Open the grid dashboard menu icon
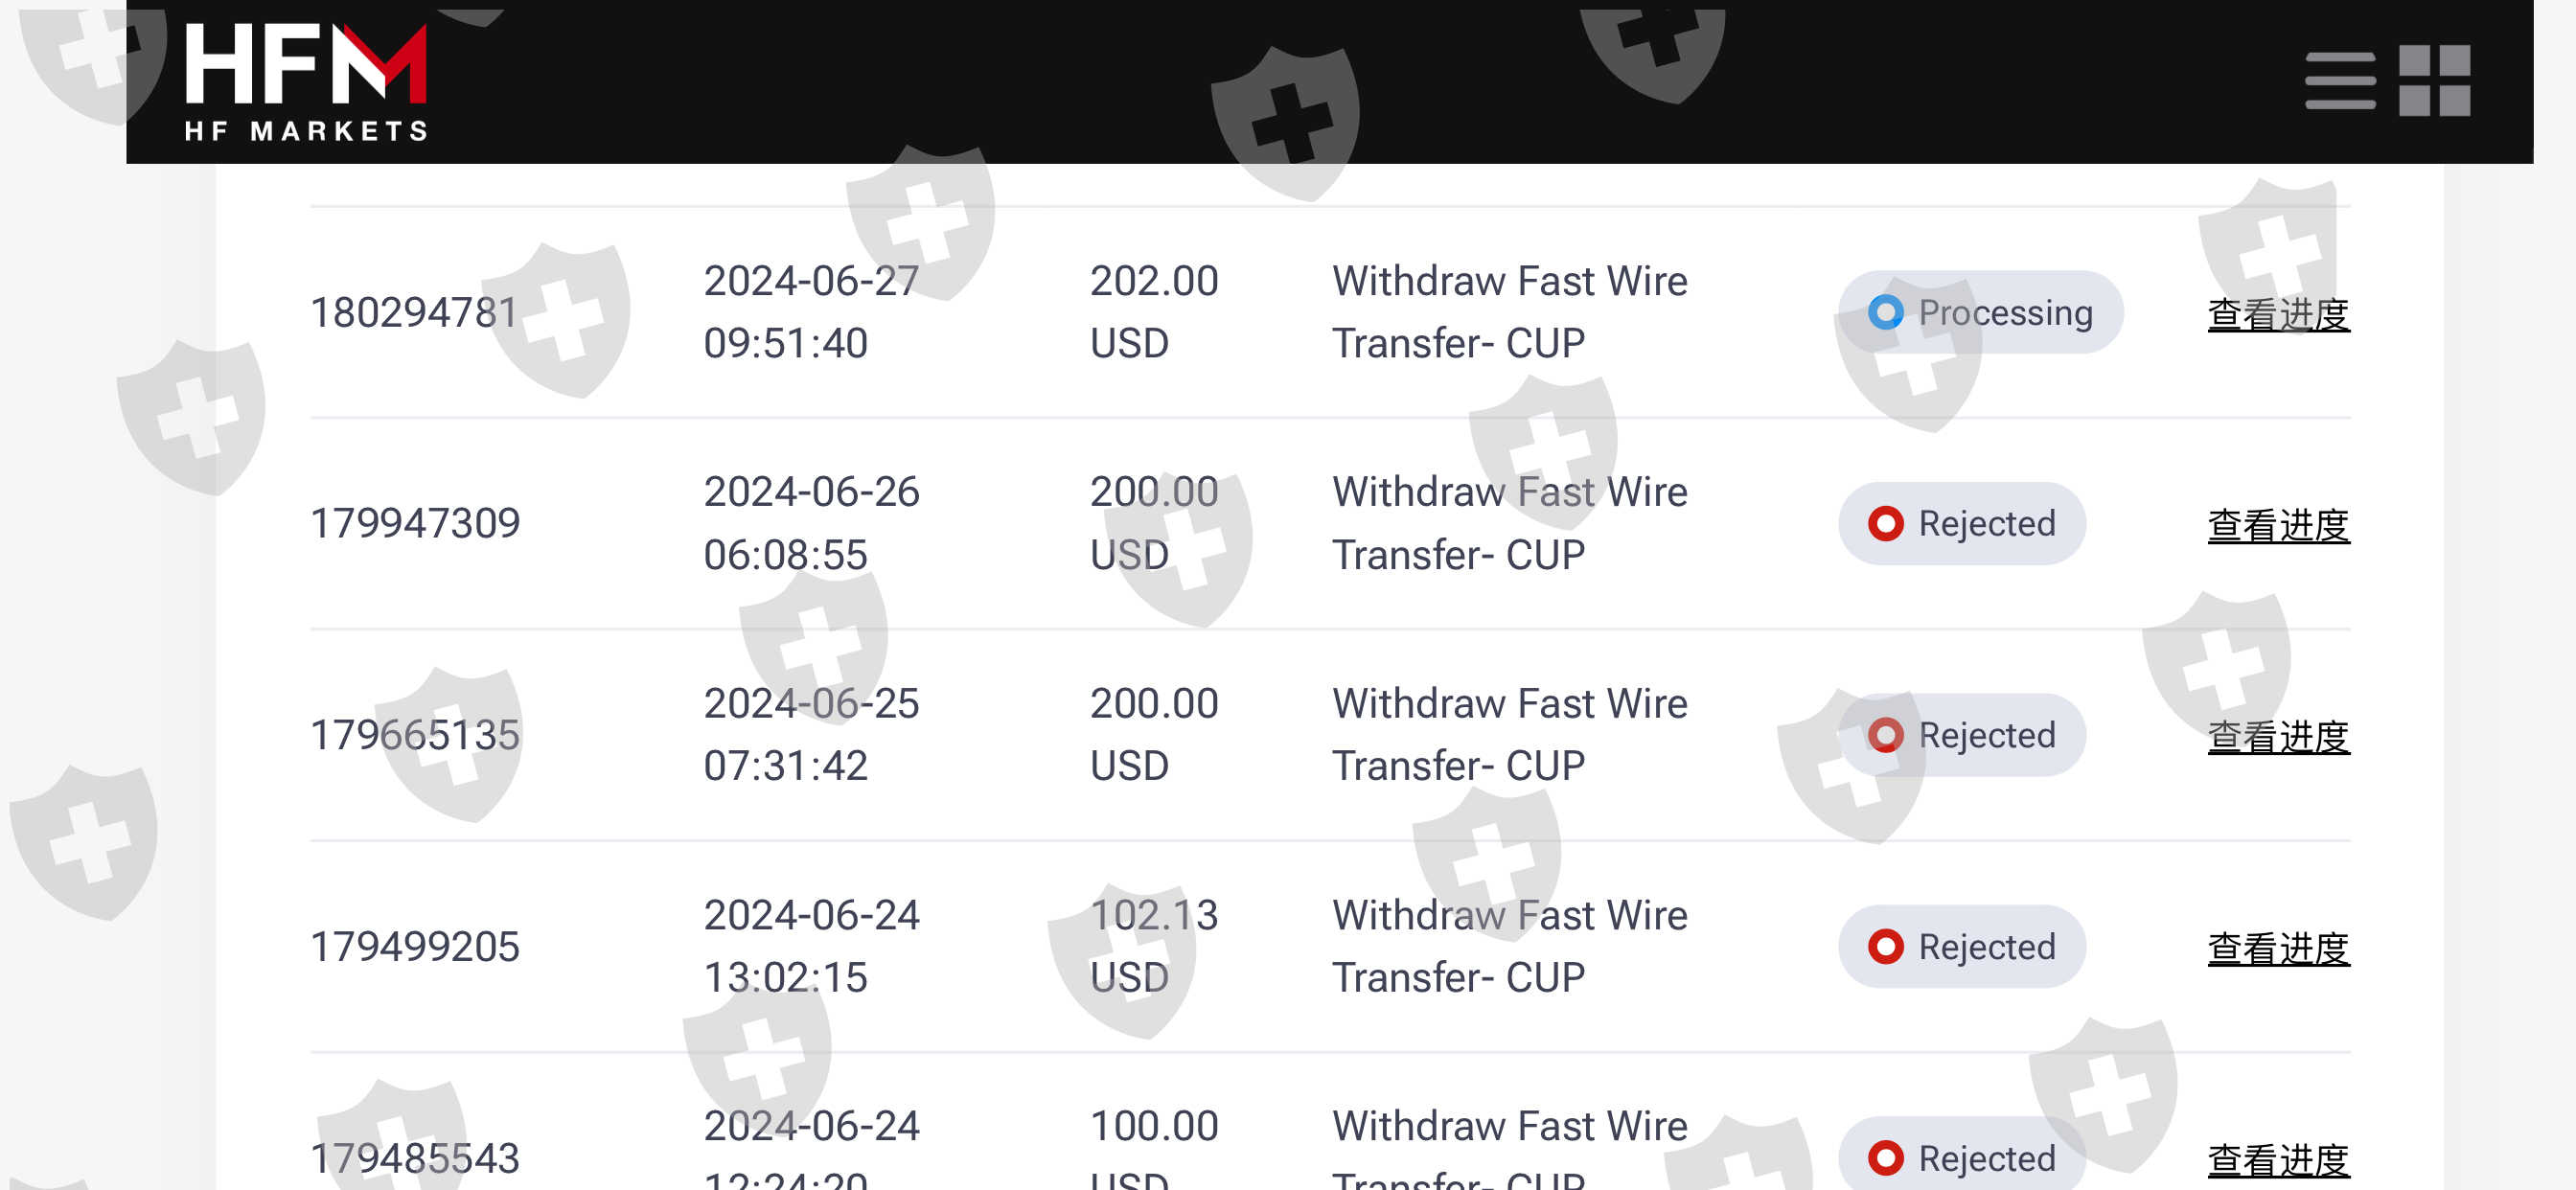The height and width of the screenshot is (1190, 2576). pos(2434,81)
